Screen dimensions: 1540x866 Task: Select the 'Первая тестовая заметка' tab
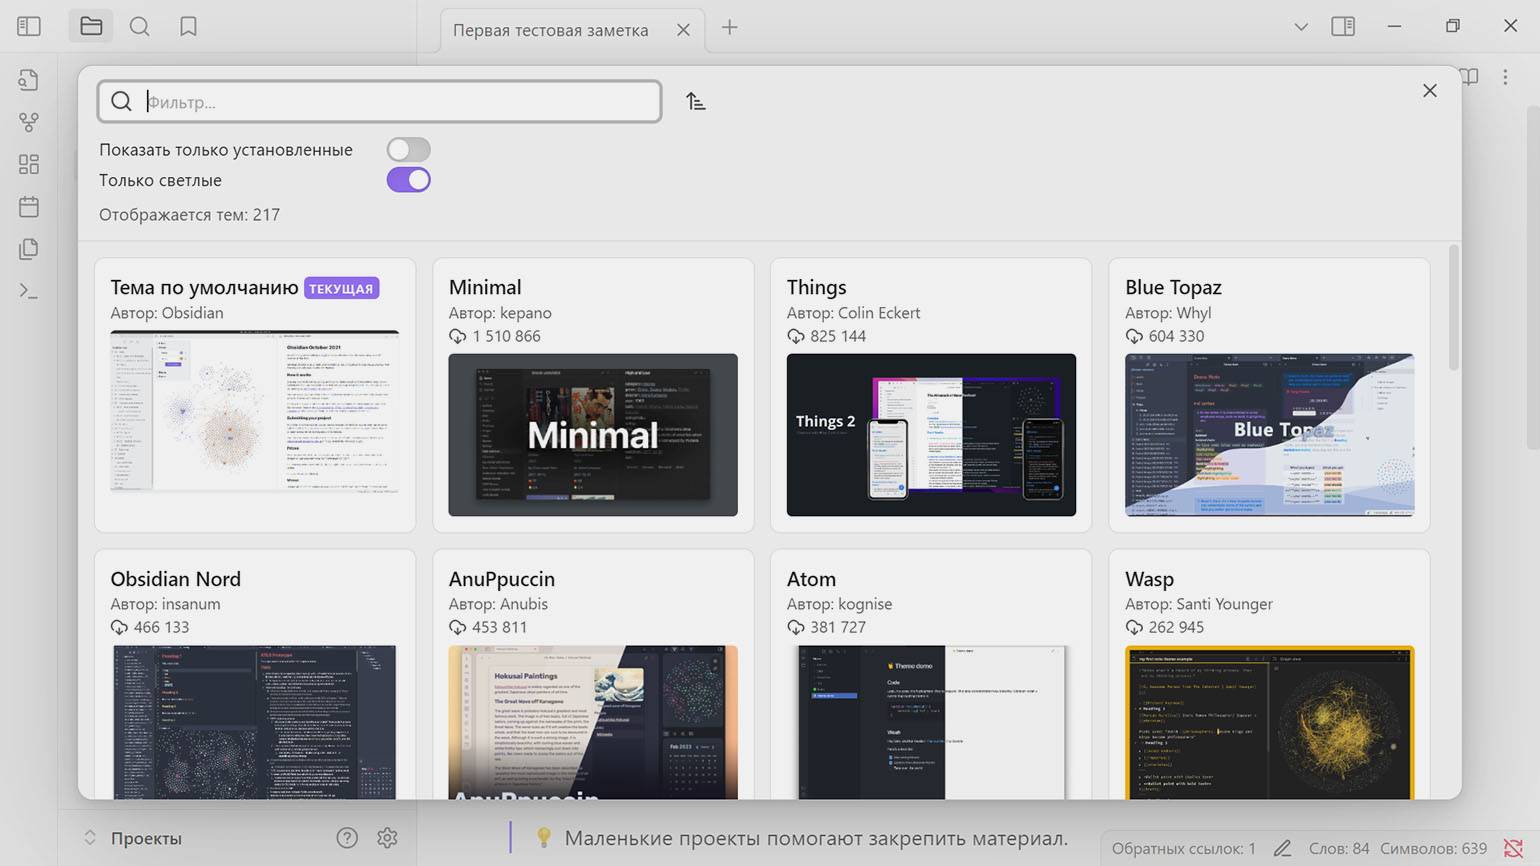coord(551,30)
